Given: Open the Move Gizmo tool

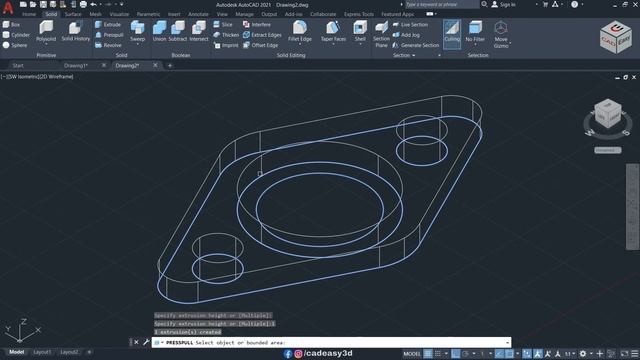Looking at the screenshot, I should 501,34.
